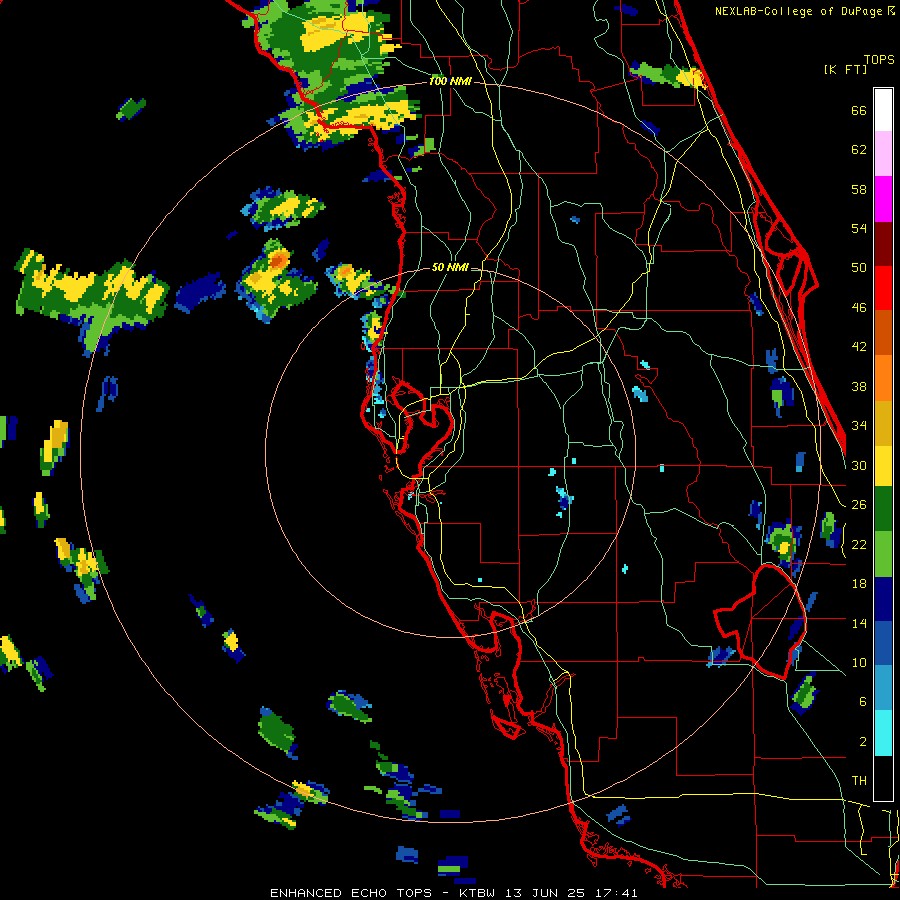
Task: Select the 34 value on the legend
Action: click(859, 426)
